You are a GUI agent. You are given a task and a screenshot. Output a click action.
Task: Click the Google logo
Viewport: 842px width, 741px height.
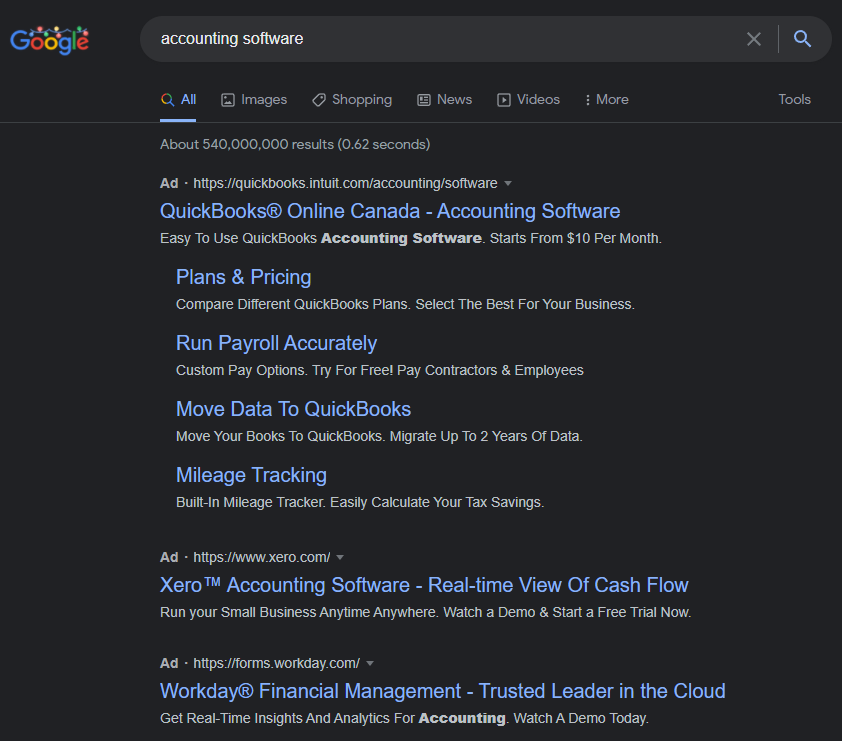pyautogui.click(x=49, y=40)
